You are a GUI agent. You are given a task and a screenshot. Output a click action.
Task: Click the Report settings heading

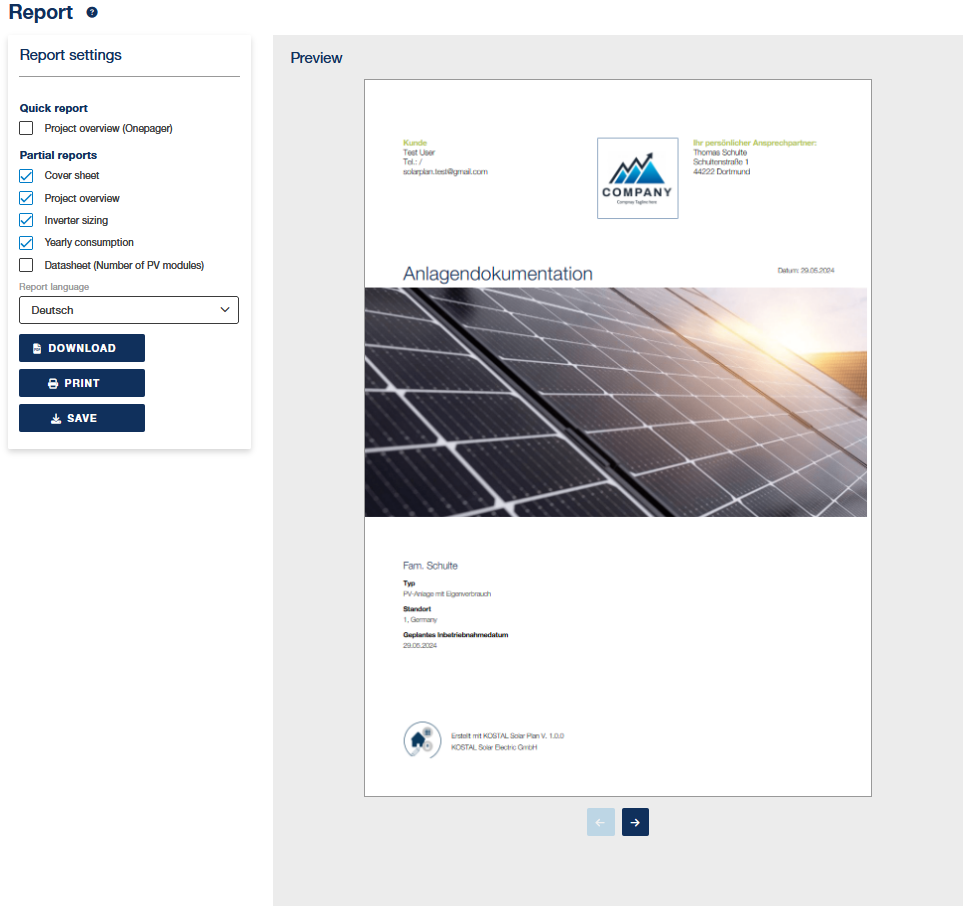tap(71, 55)
